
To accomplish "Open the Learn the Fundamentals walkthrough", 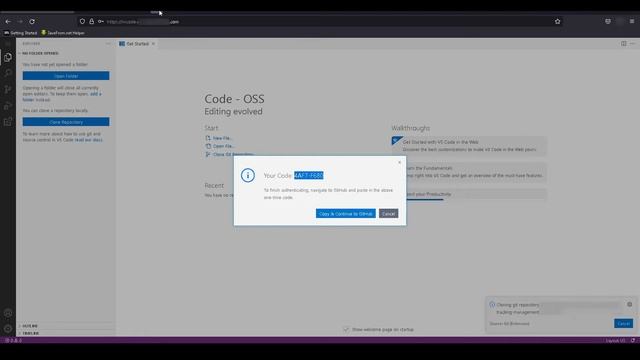I will click(476, 172).
